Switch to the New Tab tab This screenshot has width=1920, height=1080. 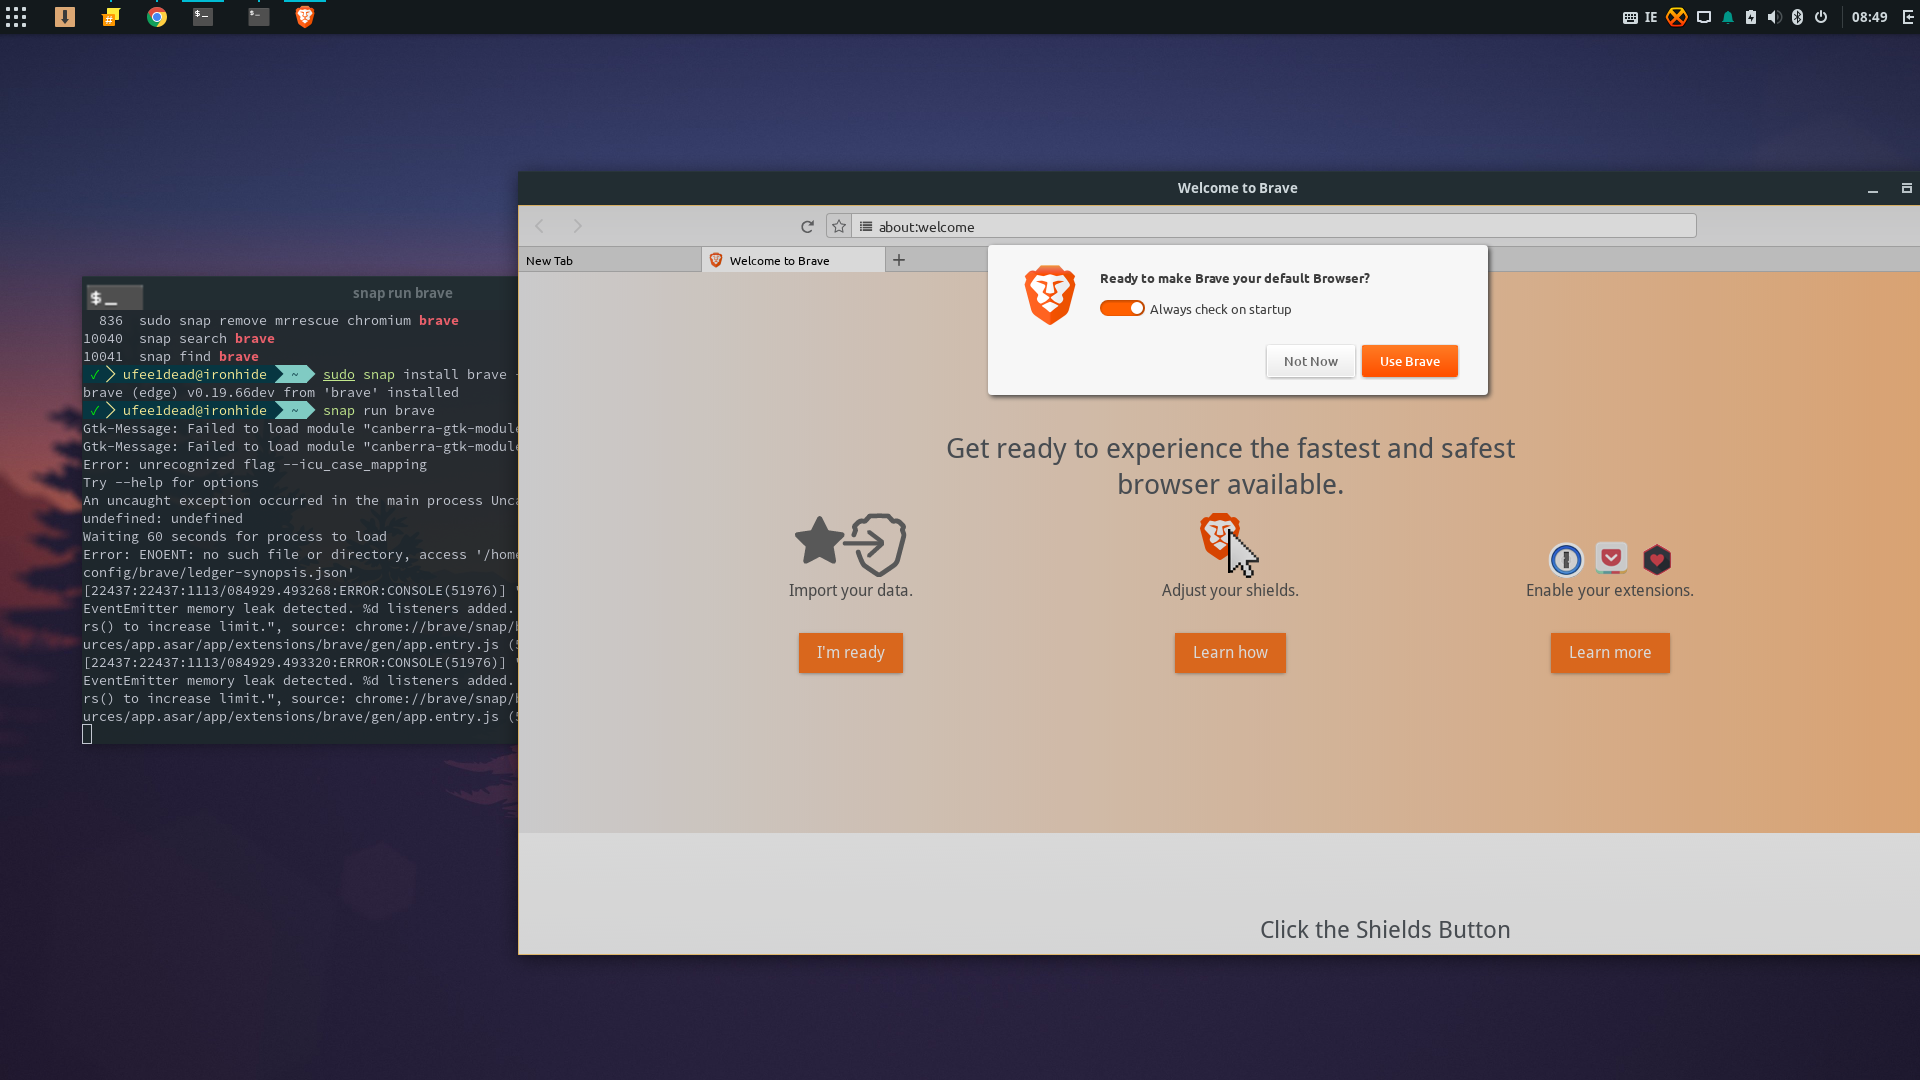click(610, 260)
